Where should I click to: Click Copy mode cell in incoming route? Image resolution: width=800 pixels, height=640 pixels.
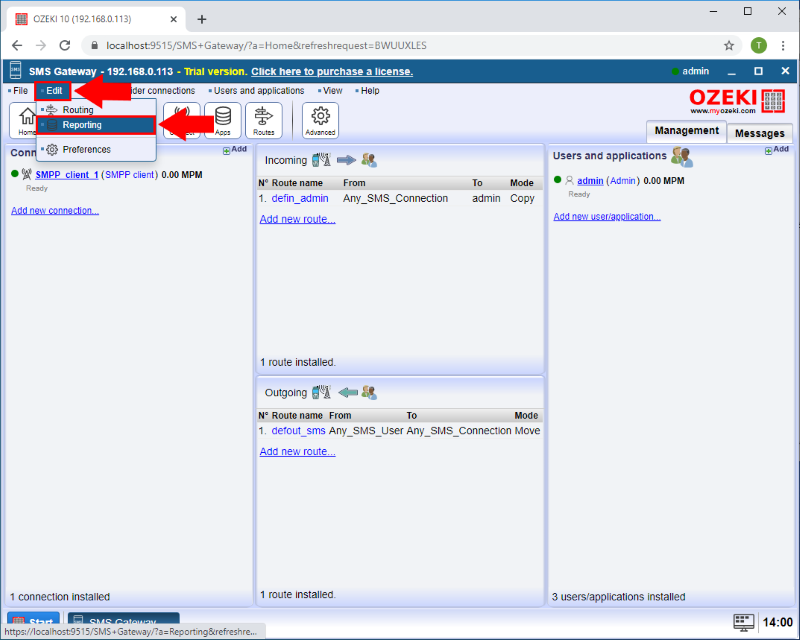(522, 199)
